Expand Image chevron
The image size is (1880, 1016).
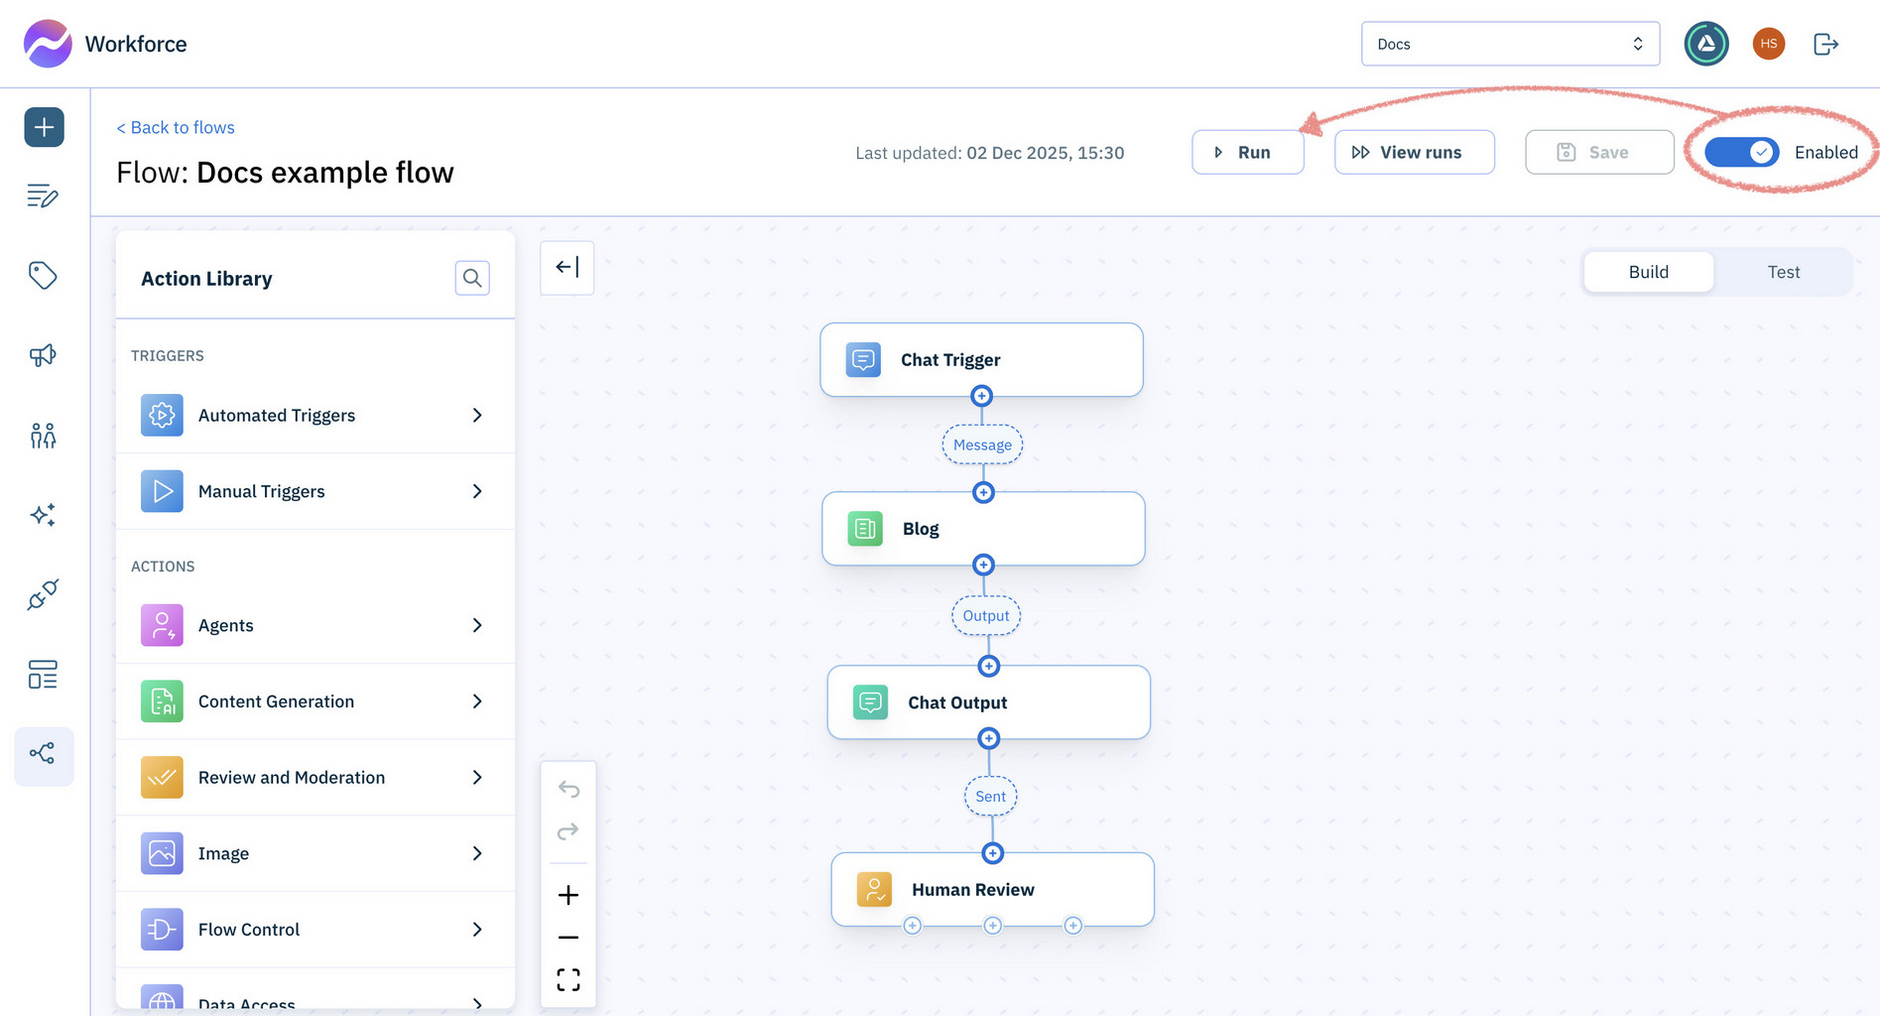click(477, 853)
